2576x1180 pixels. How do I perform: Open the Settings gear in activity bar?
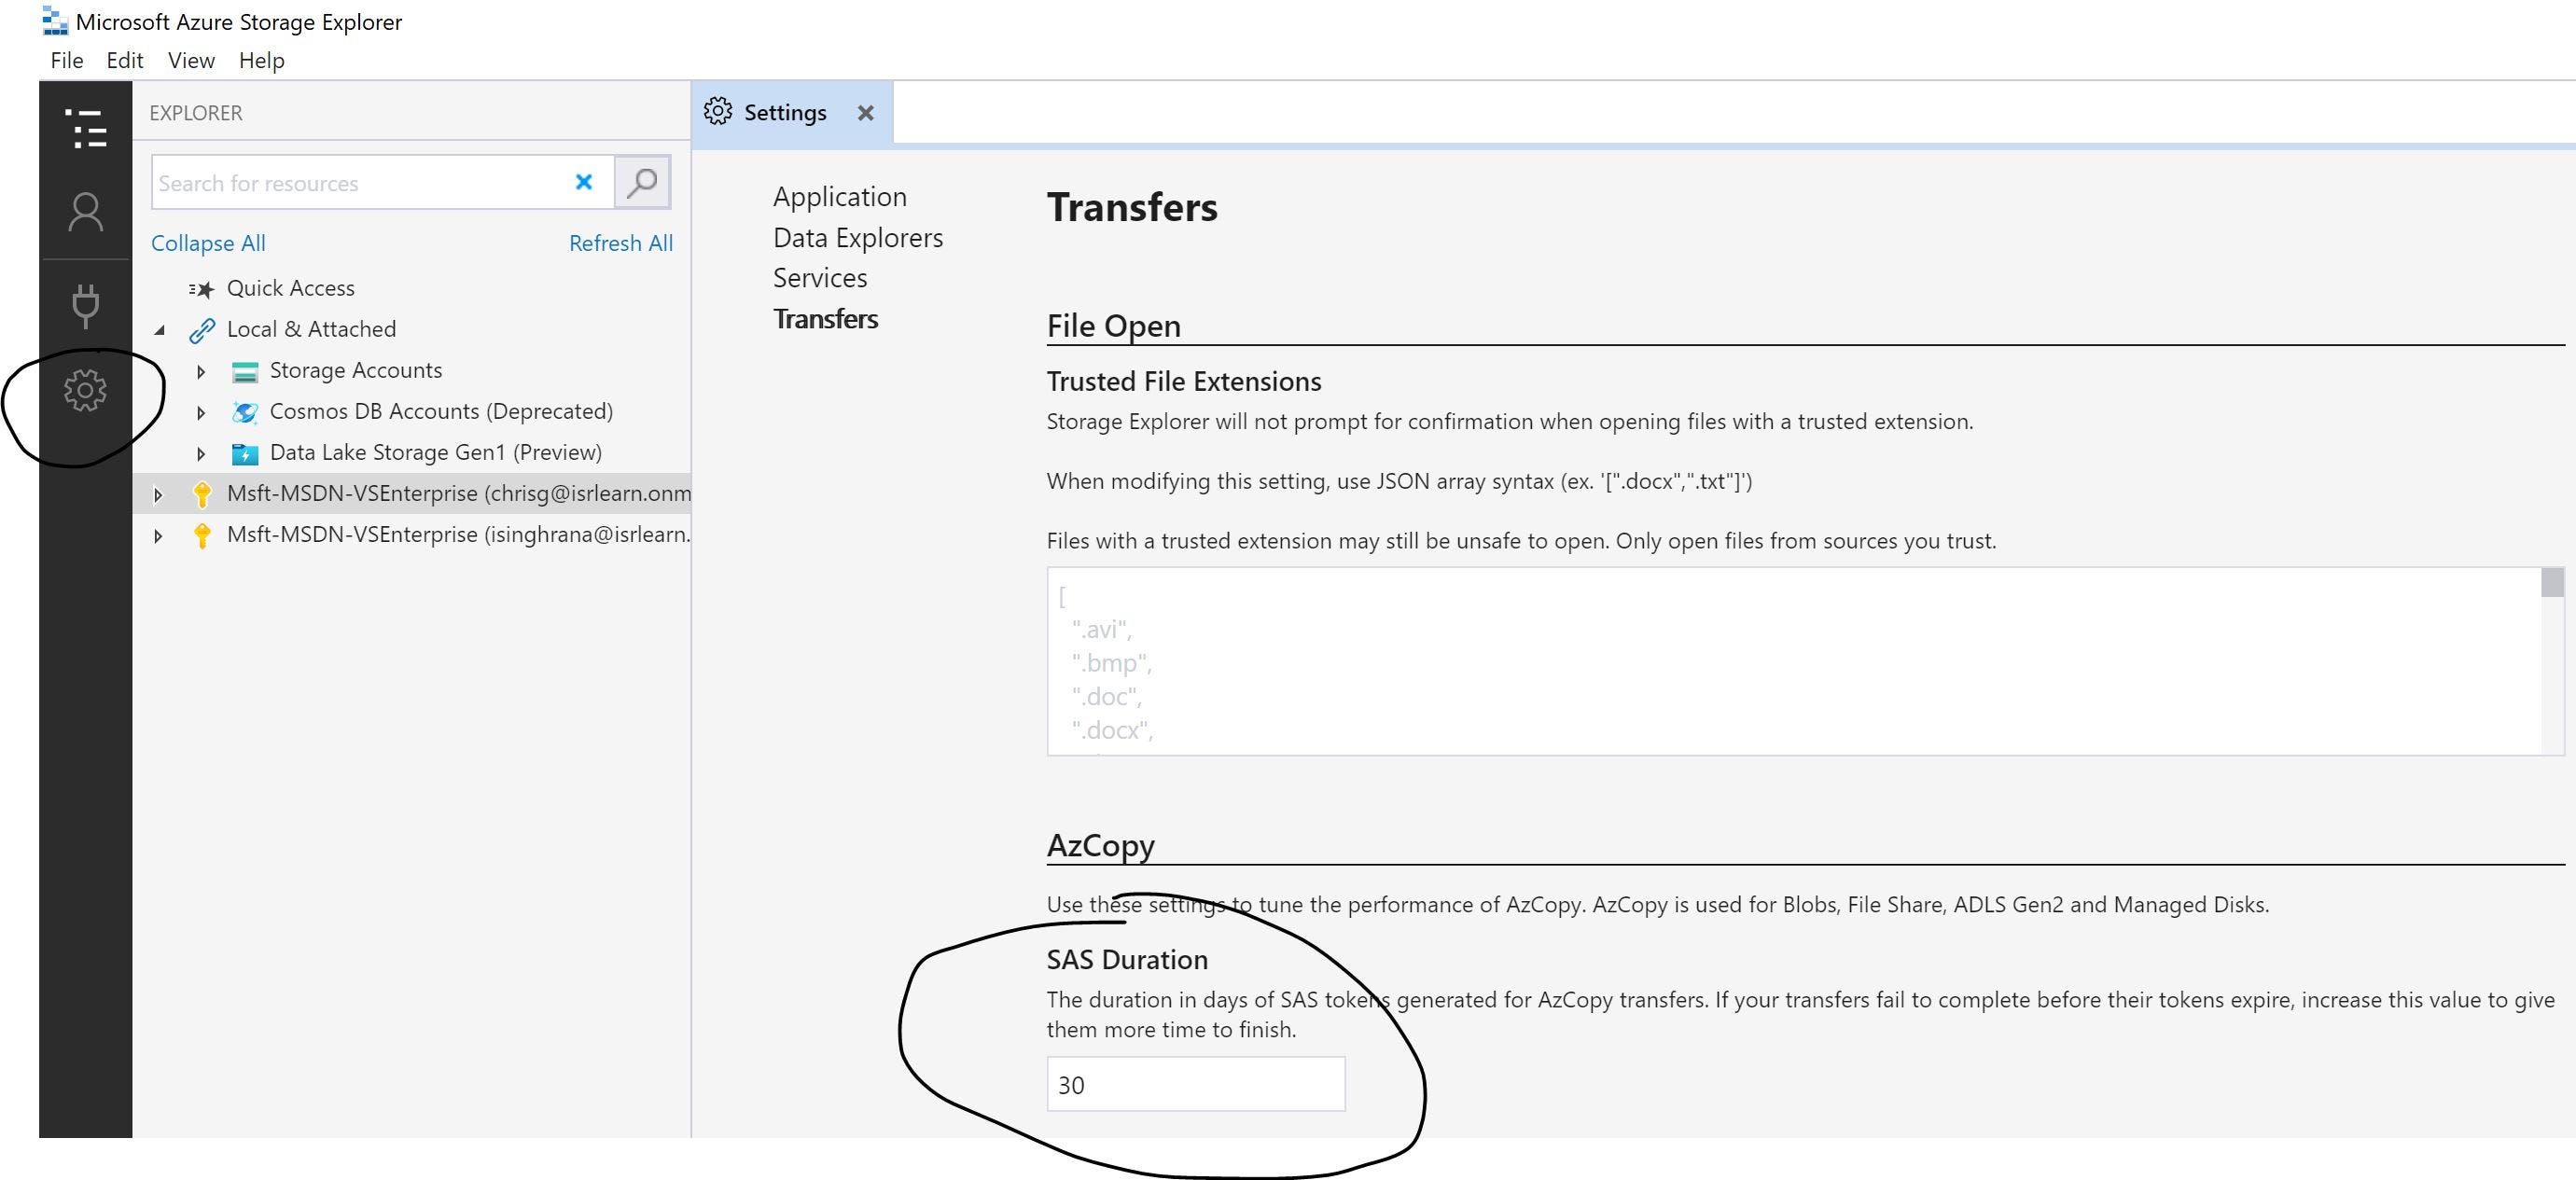tap(85, 390)
